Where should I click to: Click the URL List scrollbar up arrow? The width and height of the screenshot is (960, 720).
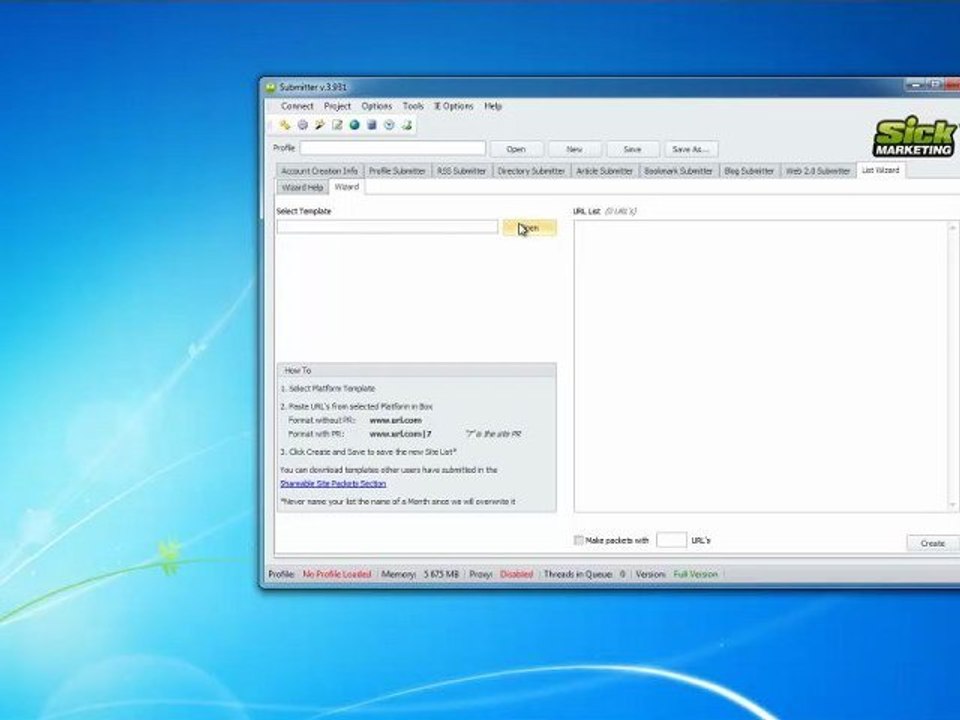coord(953,228)
